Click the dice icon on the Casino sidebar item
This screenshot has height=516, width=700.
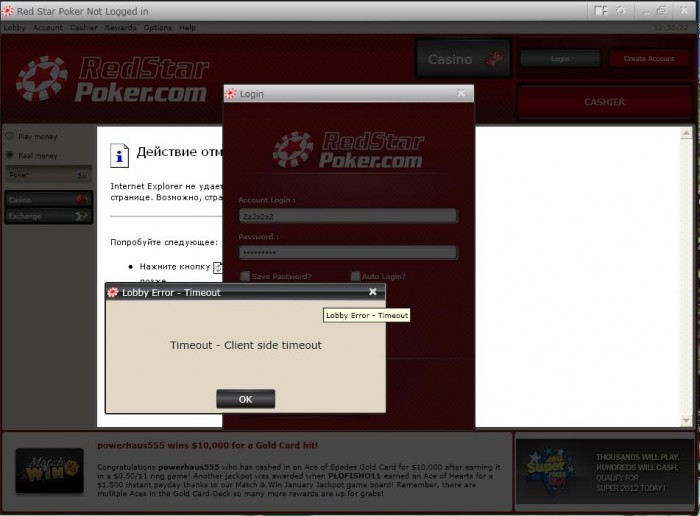(82, 200)
